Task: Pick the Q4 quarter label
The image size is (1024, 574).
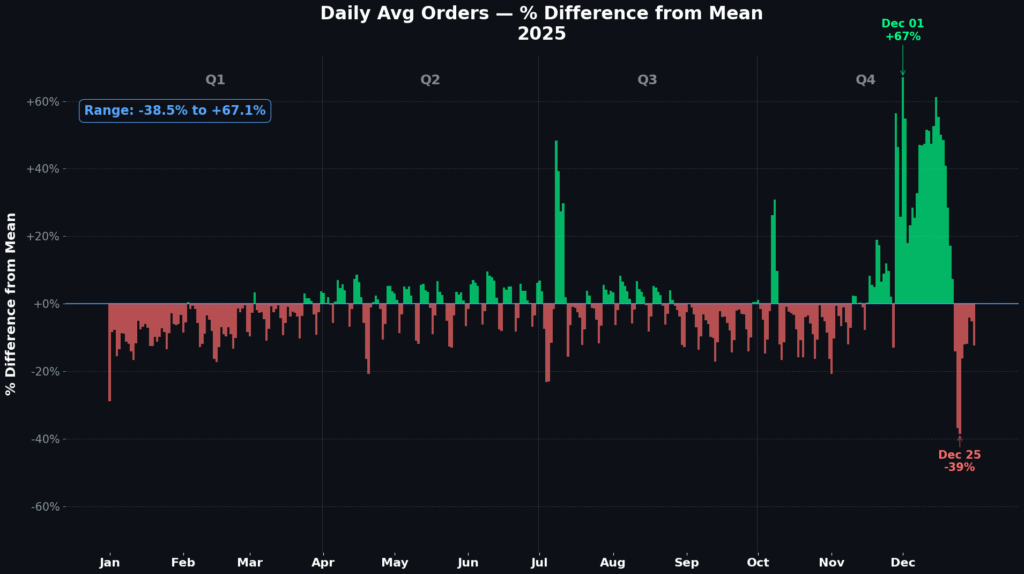Action: point(865,79)
